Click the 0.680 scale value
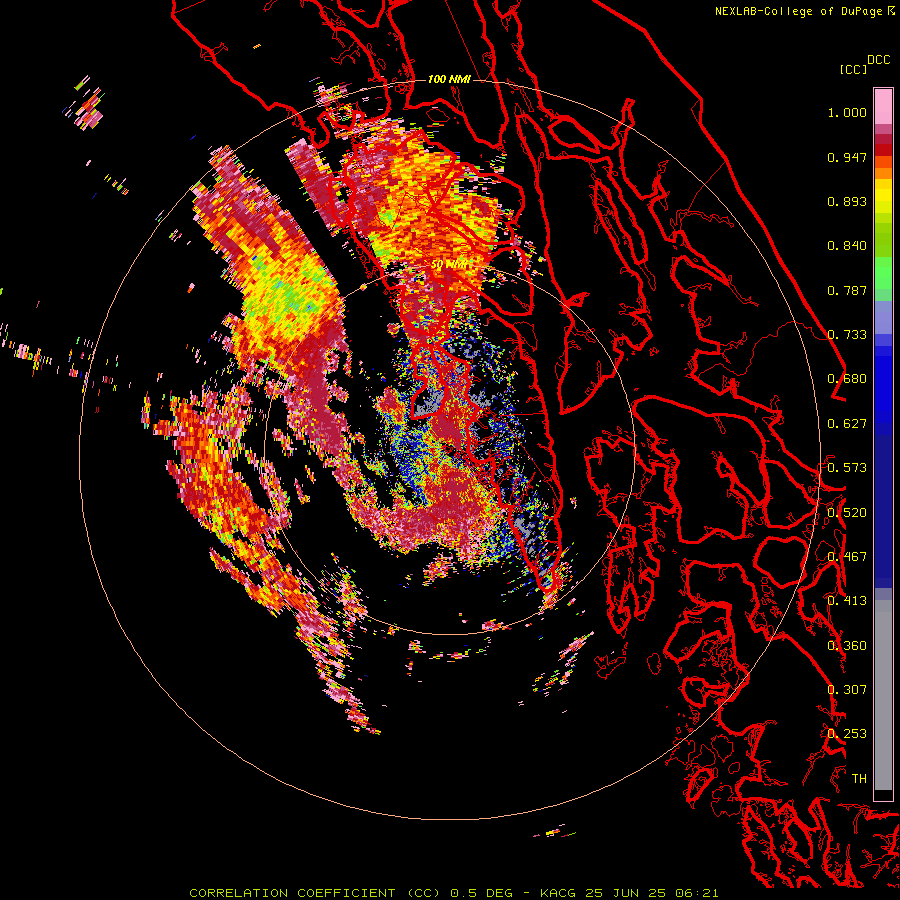Viewport: 900px width, 900px height. [x=847, y=379]
